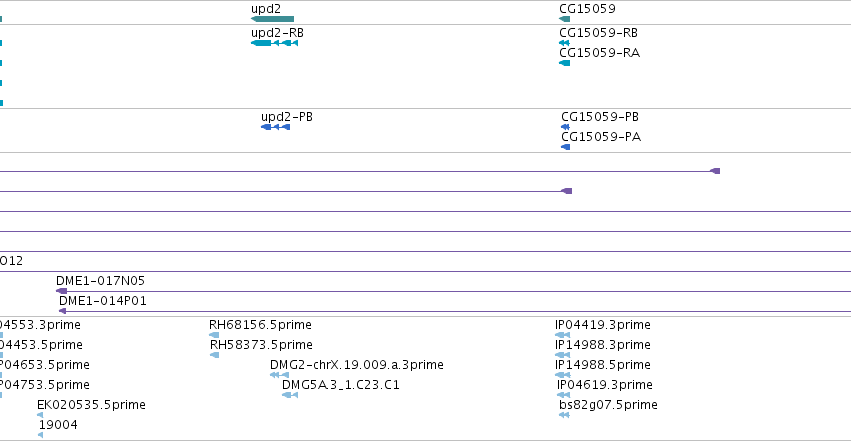Viewport: 851px width, 441px height.
Task: Select the DMG5A.3_1.C23.C1 feature glyph
Action: [290, 395]
